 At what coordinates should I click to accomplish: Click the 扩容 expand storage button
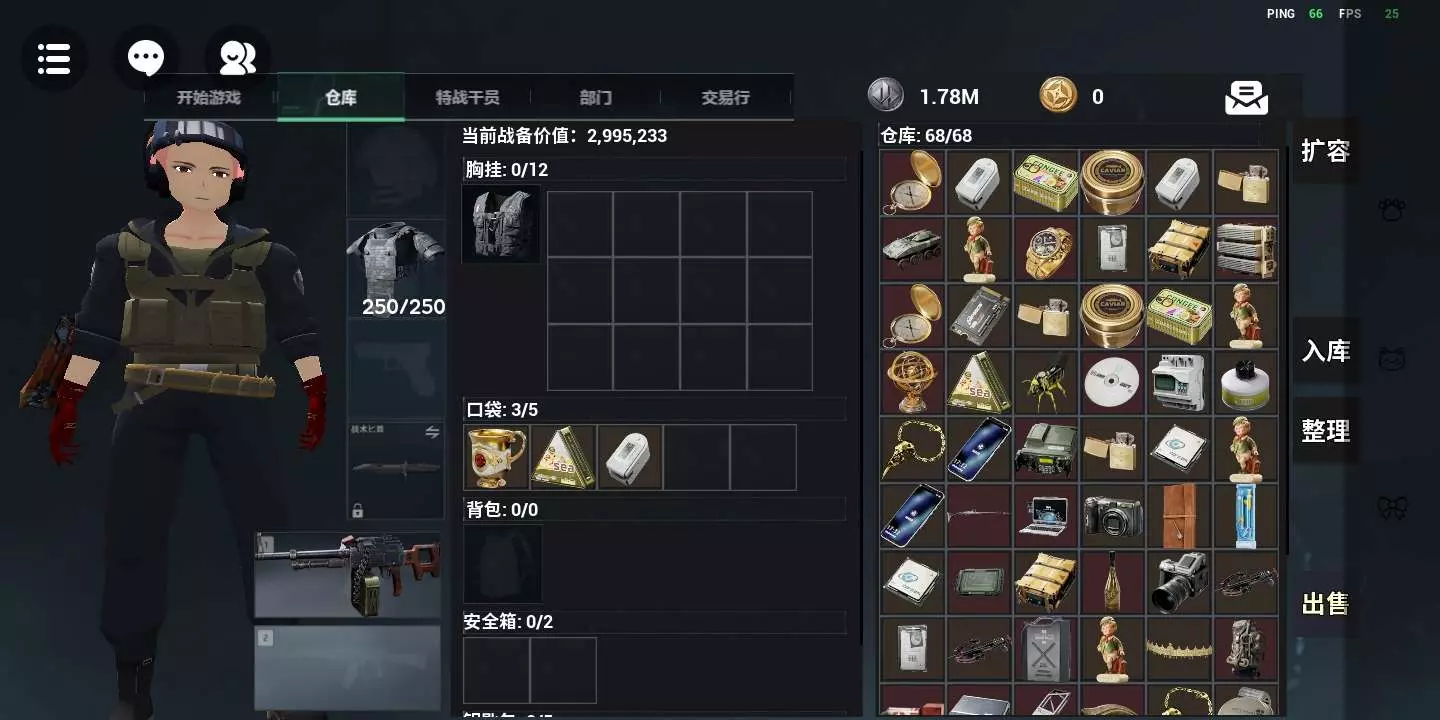(1325, 151)
